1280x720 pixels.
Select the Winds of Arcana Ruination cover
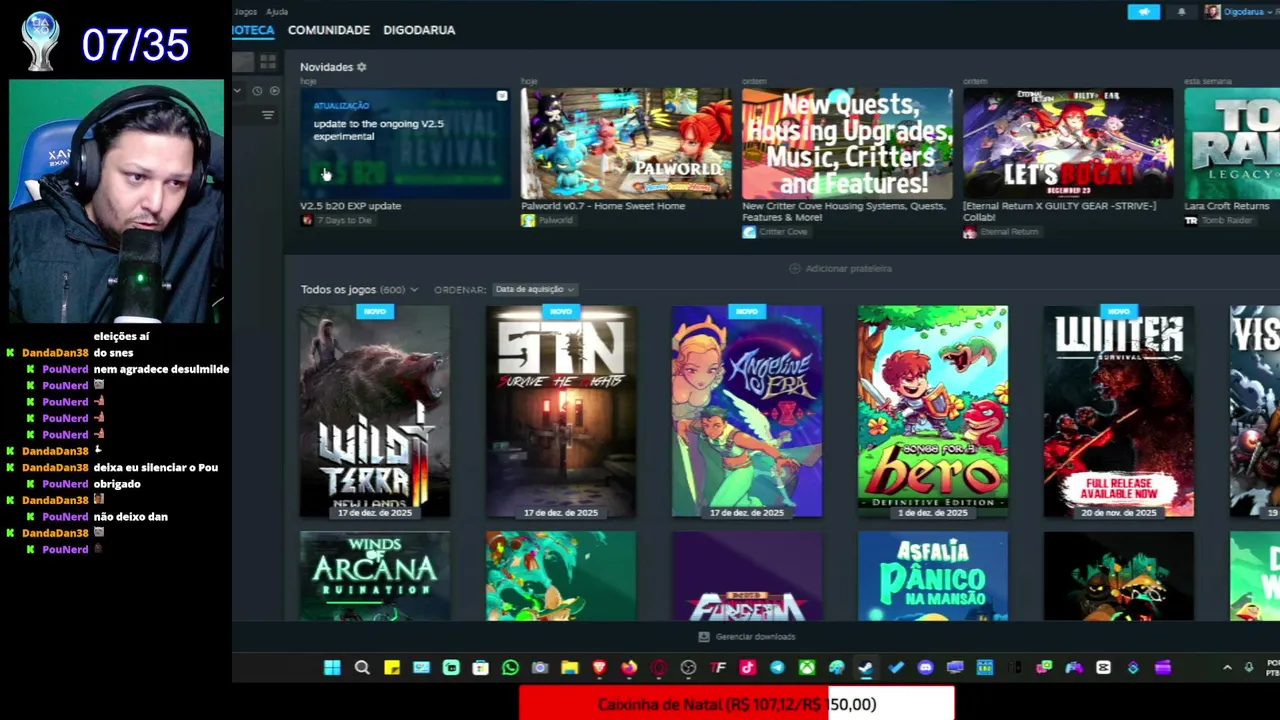coord(375,576)
